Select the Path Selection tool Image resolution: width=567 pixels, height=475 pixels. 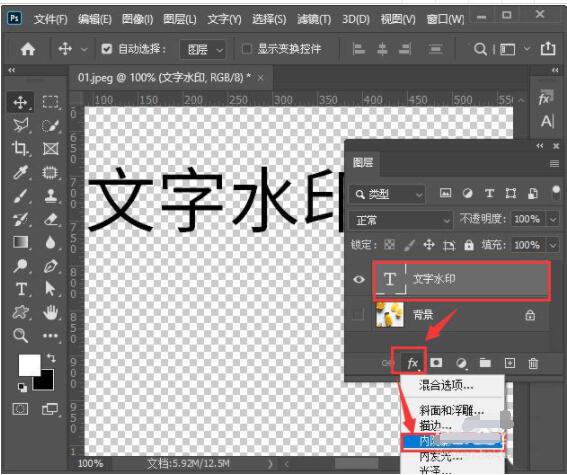(50, 289)
